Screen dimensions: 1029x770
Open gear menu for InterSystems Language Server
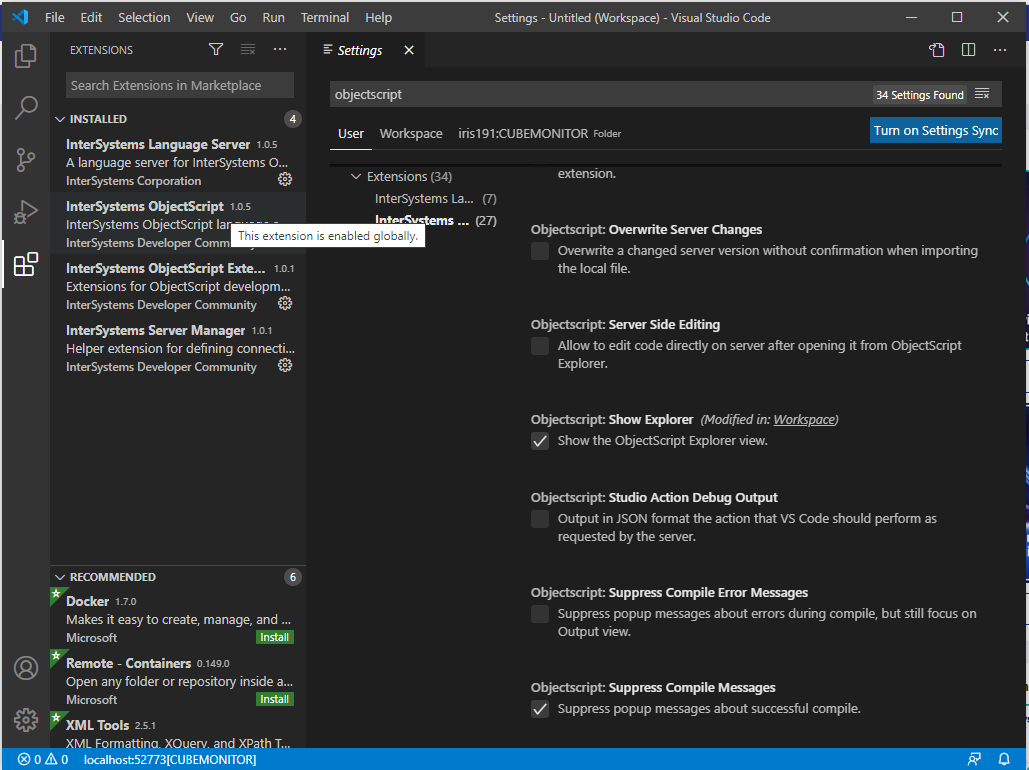pos(285,179)
